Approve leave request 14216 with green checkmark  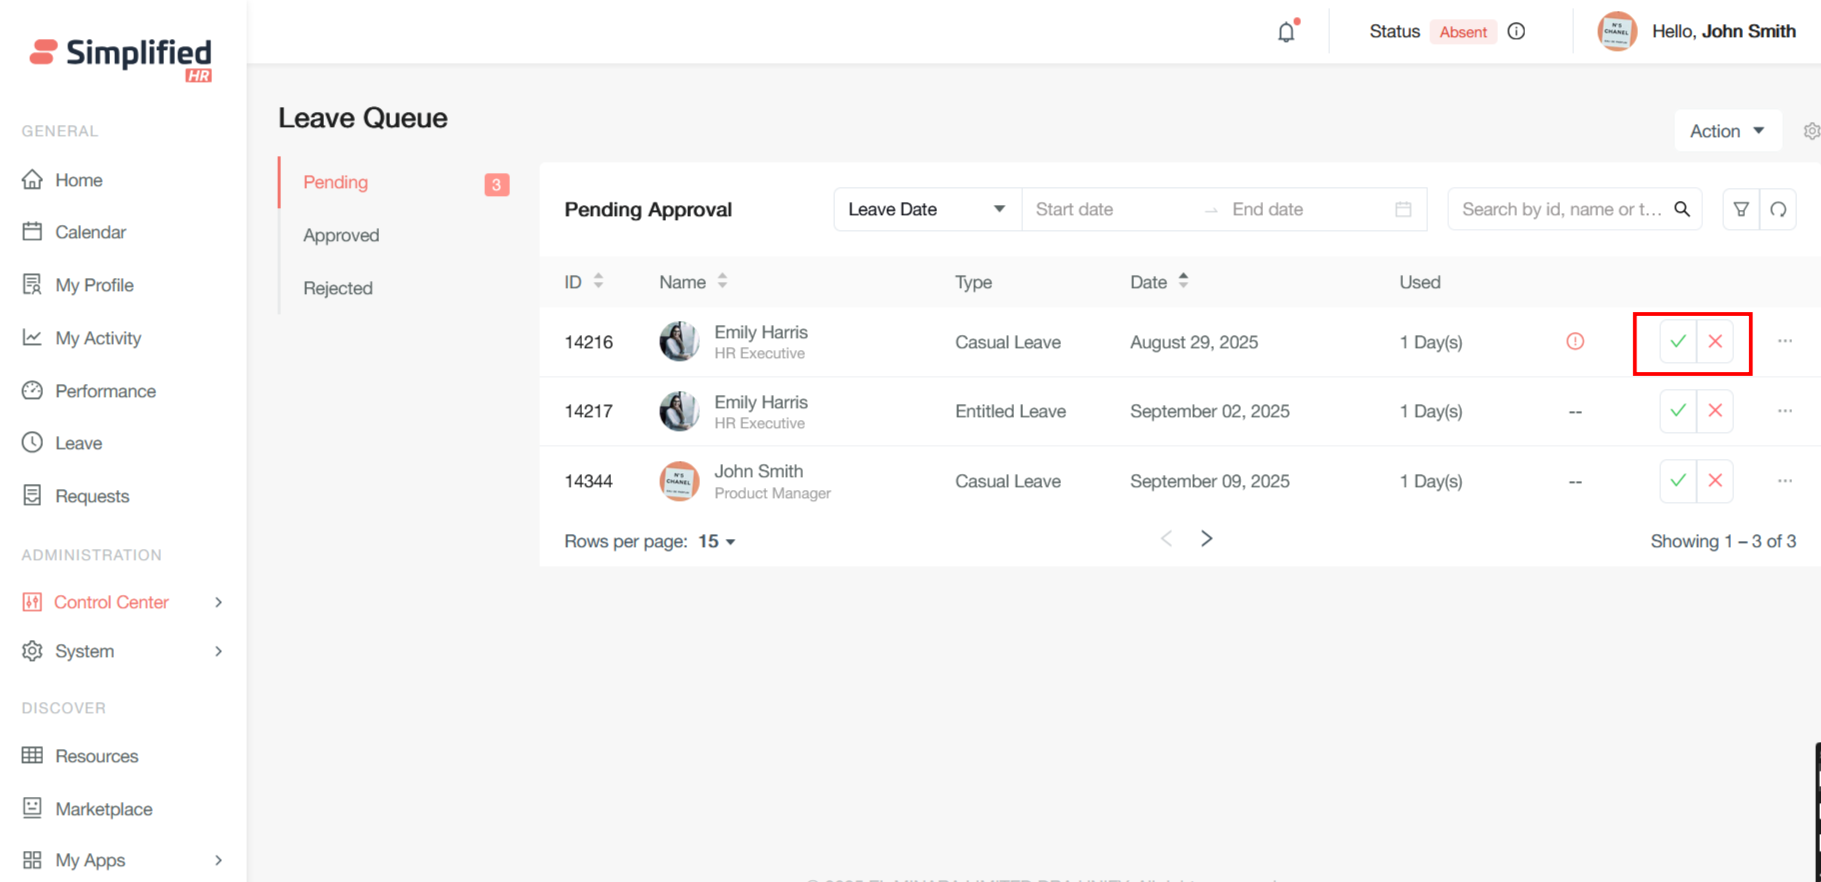tap(1677, 342)
